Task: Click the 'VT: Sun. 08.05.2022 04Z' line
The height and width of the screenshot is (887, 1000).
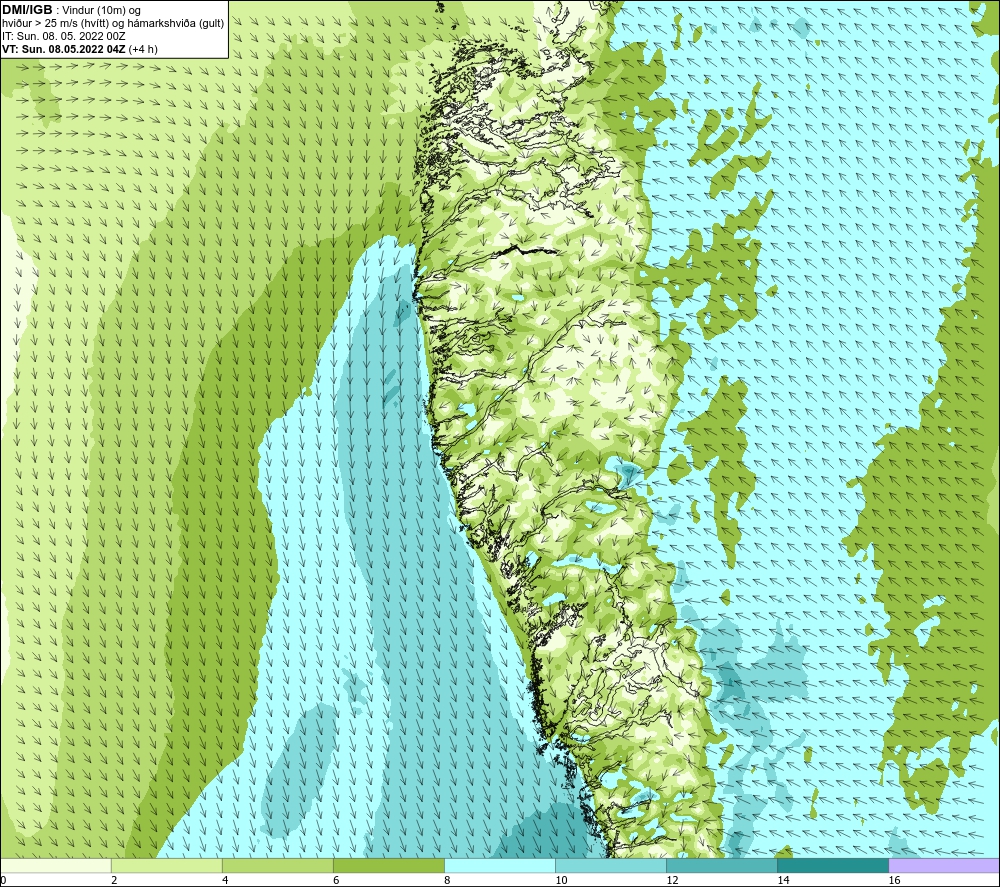Action: coord(64,49)
